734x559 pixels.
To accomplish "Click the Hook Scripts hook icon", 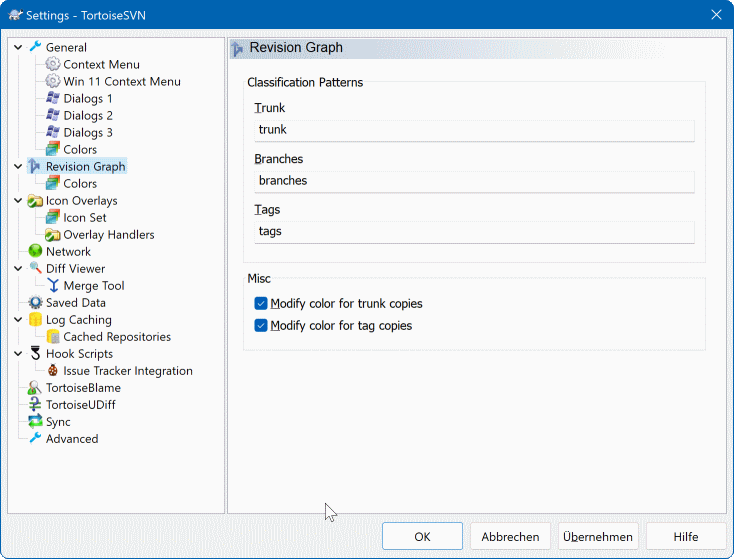I will tap(35, 353).
